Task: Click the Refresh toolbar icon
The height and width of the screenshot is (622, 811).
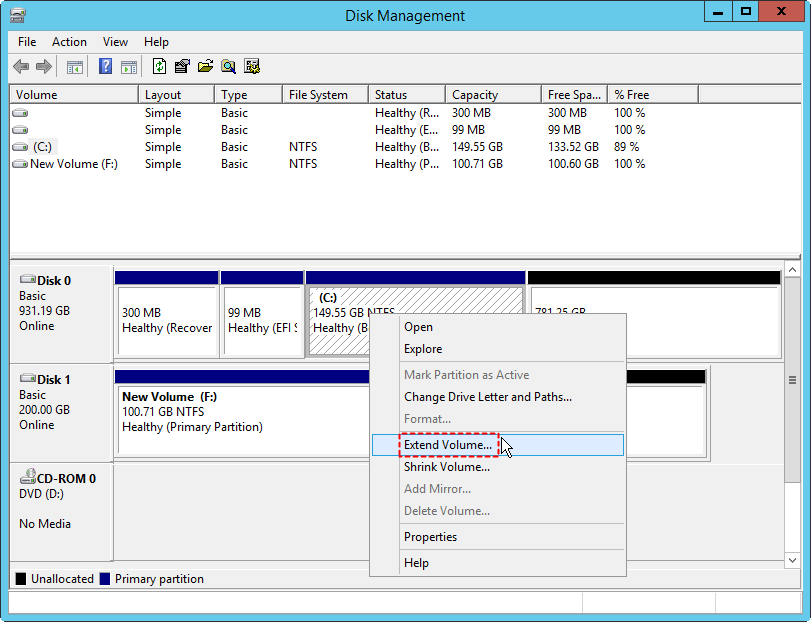Action: click(x=159, y=67)
